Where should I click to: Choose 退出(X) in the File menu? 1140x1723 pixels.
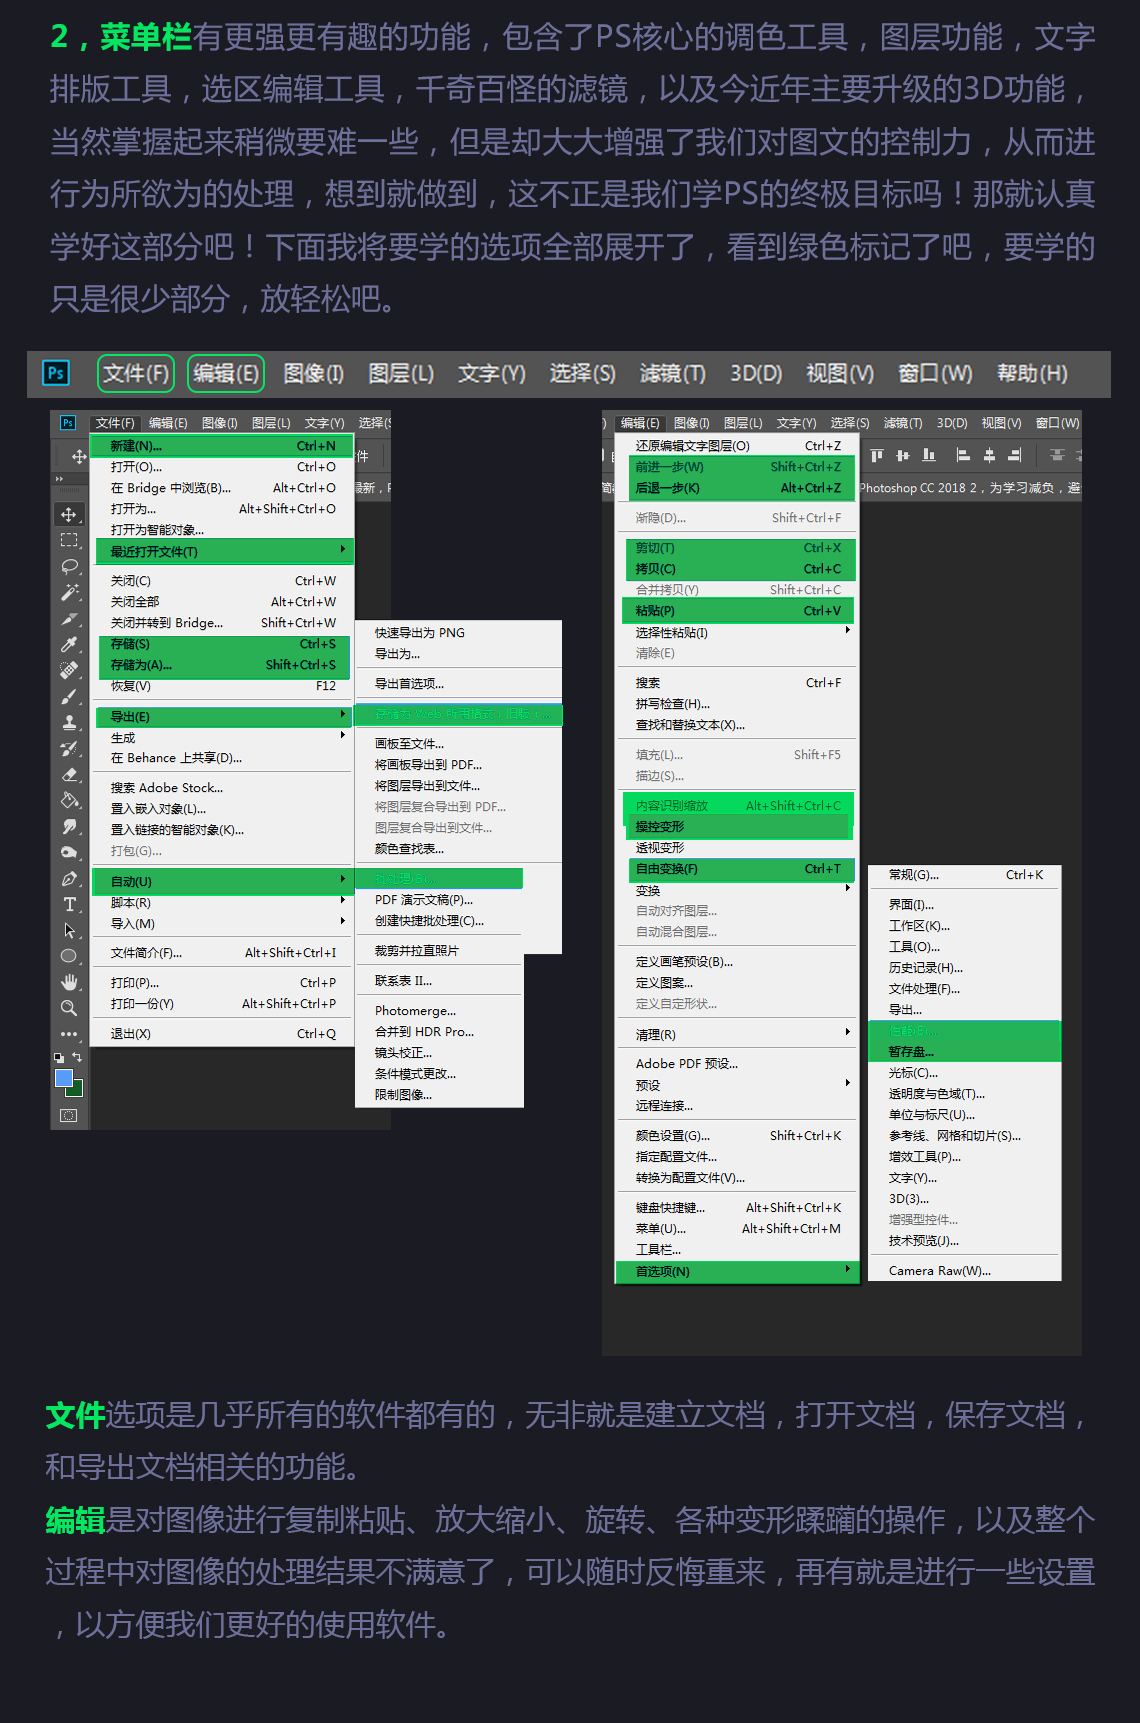click(223, 1034)
